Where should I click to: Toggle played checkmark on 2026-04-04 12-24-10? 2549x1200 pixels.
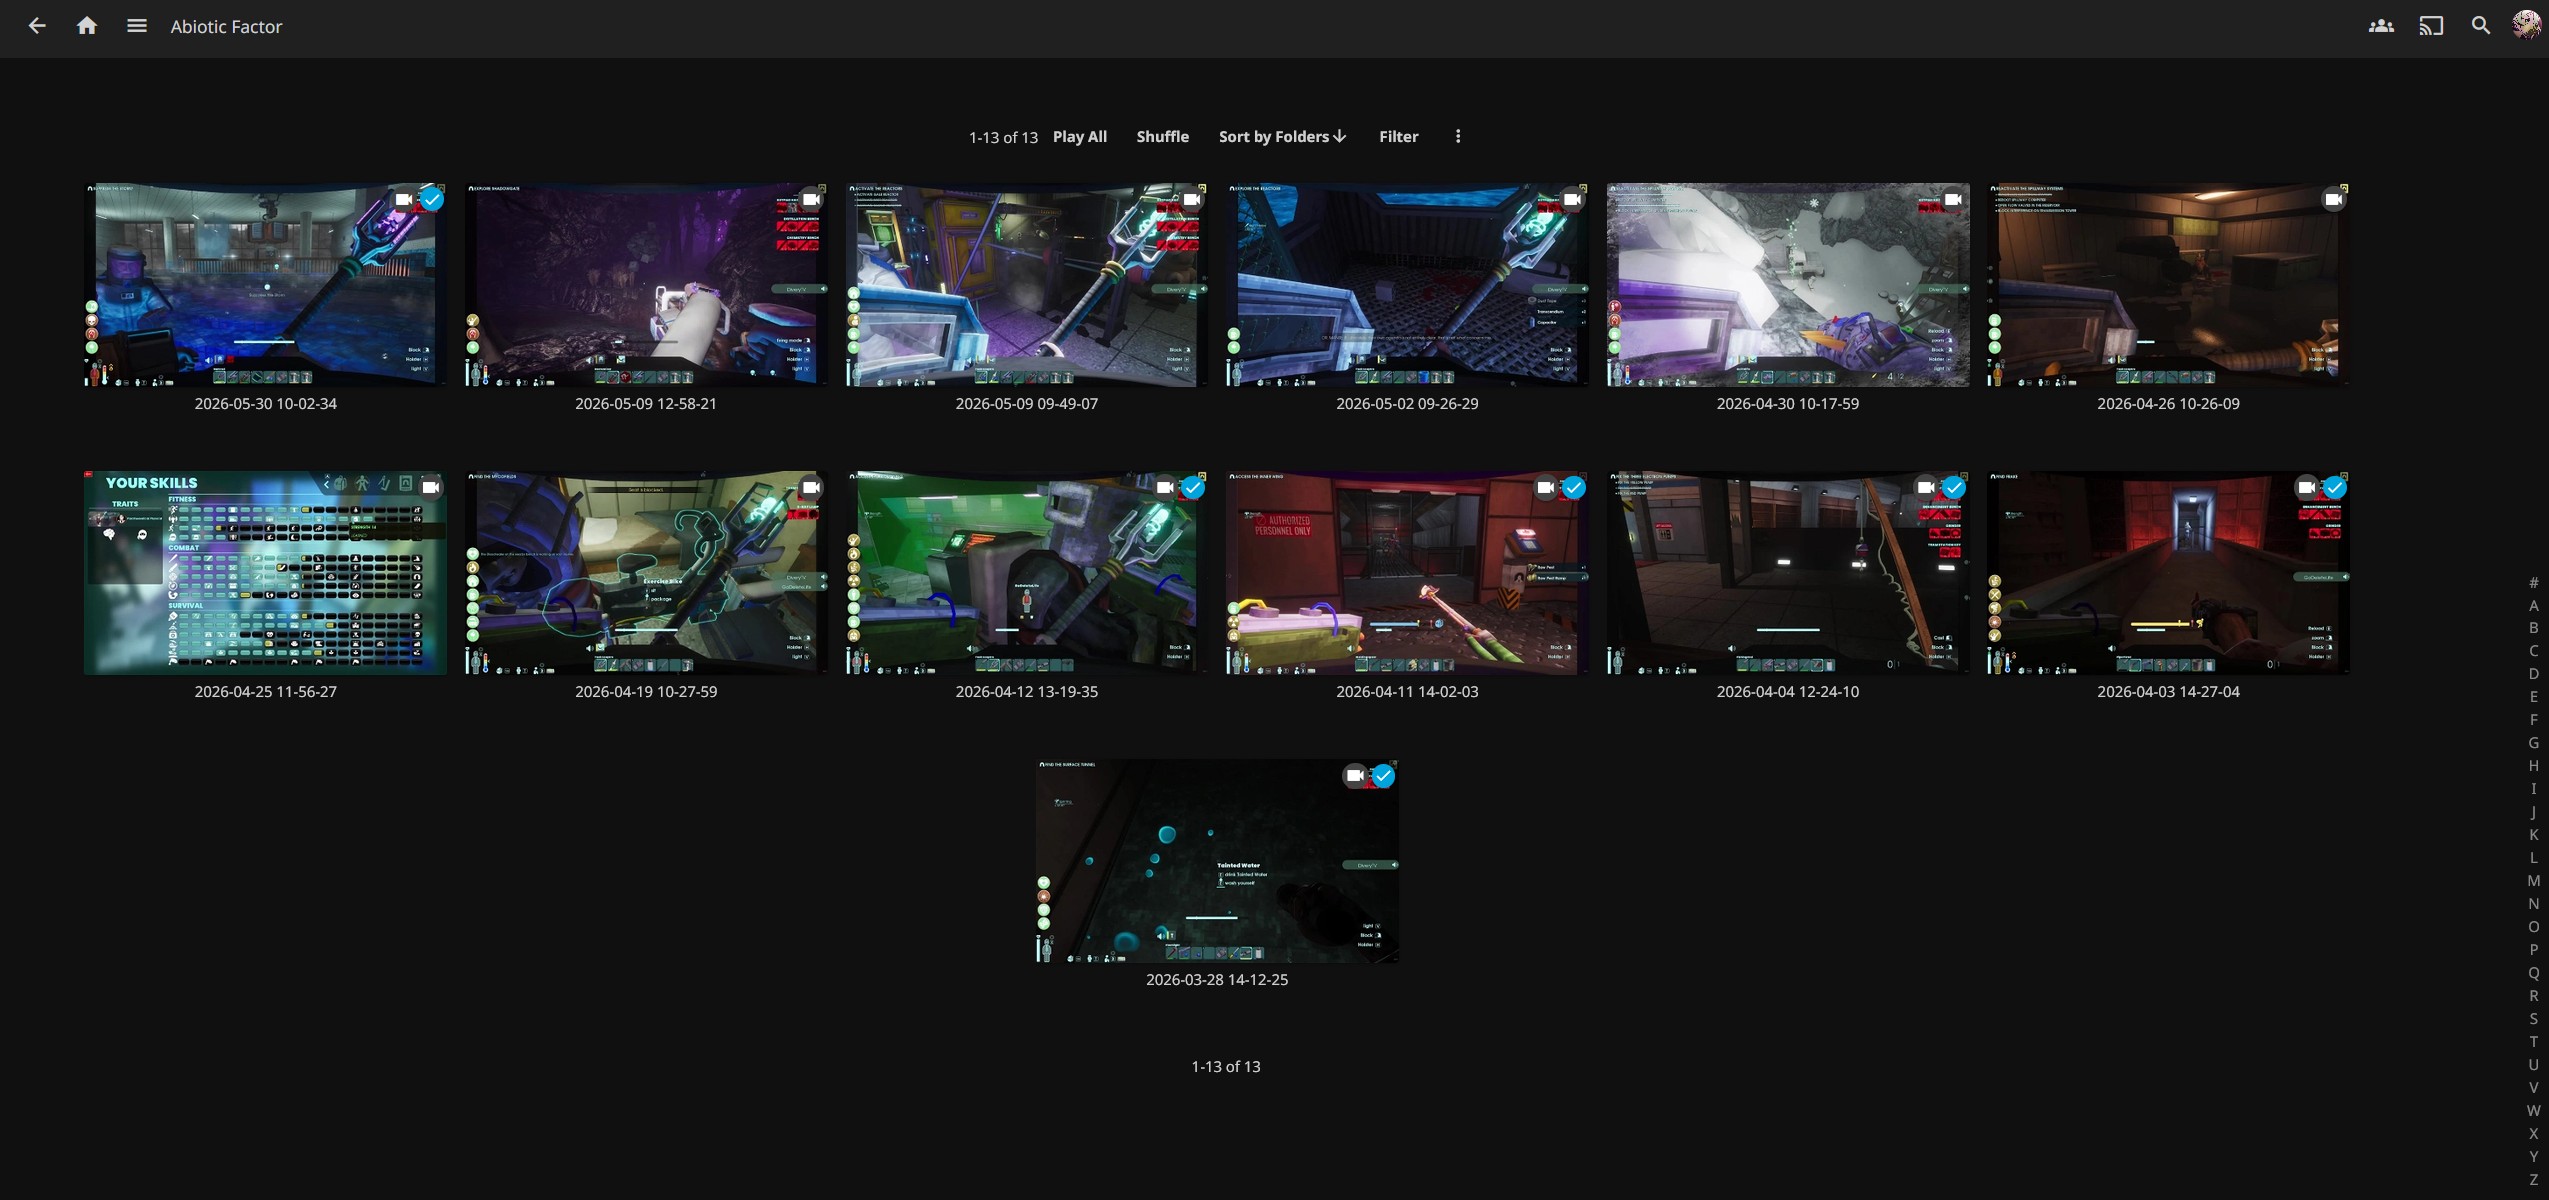pyautogui.click(x=1954, y=487)
